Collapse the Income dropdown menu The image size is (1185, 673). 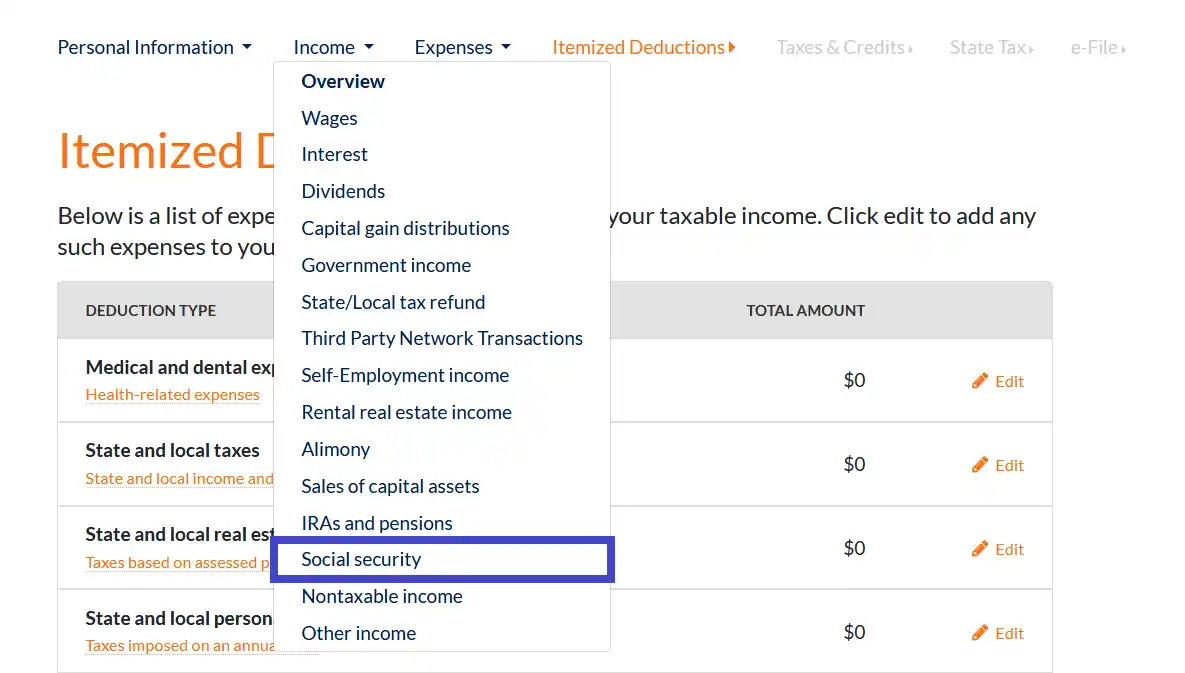(333, 47)
